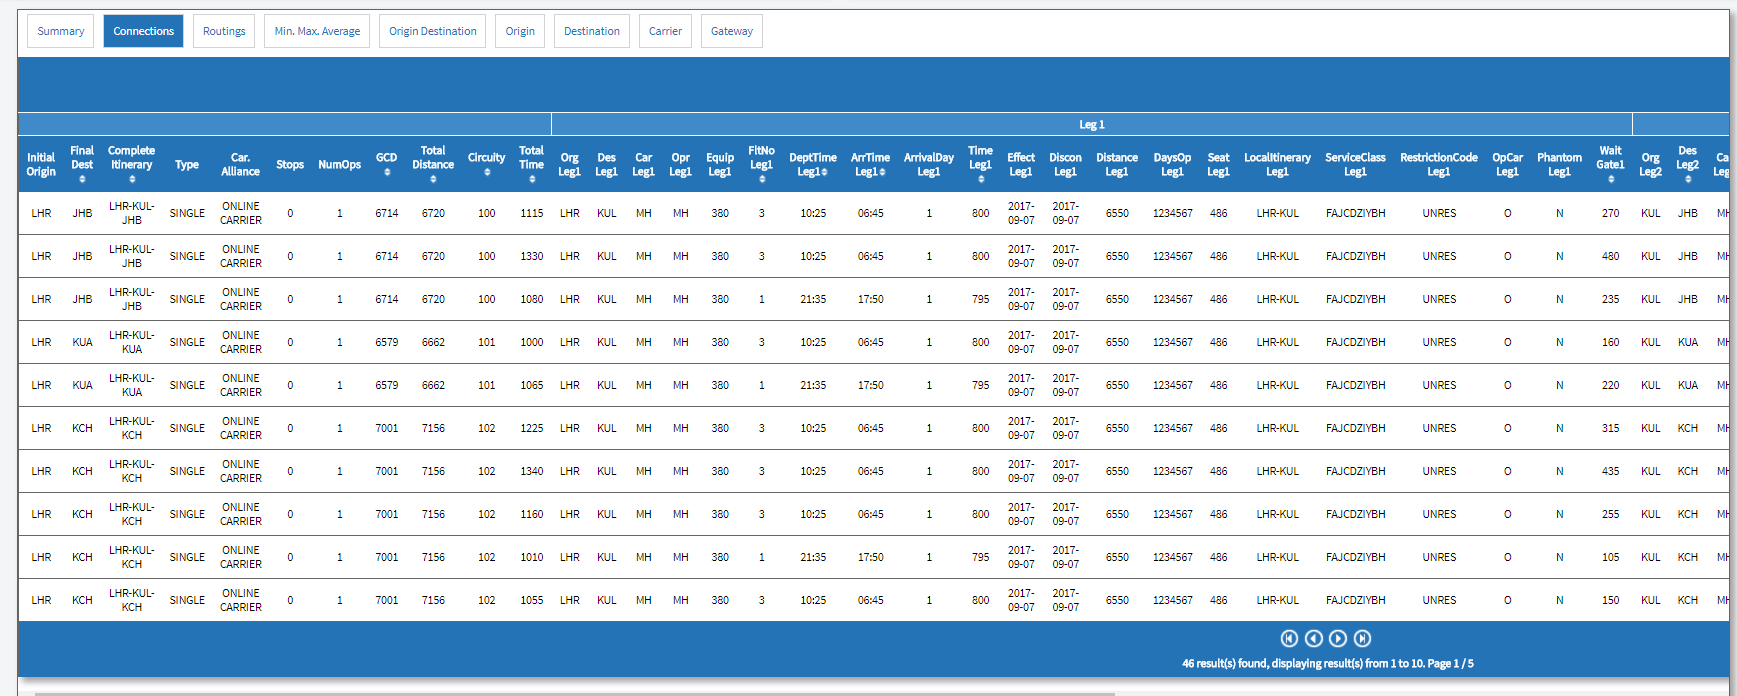Show the Origin tab
Image resolution: width=1737 pixels, height=696 pixels.
(520, 31)
